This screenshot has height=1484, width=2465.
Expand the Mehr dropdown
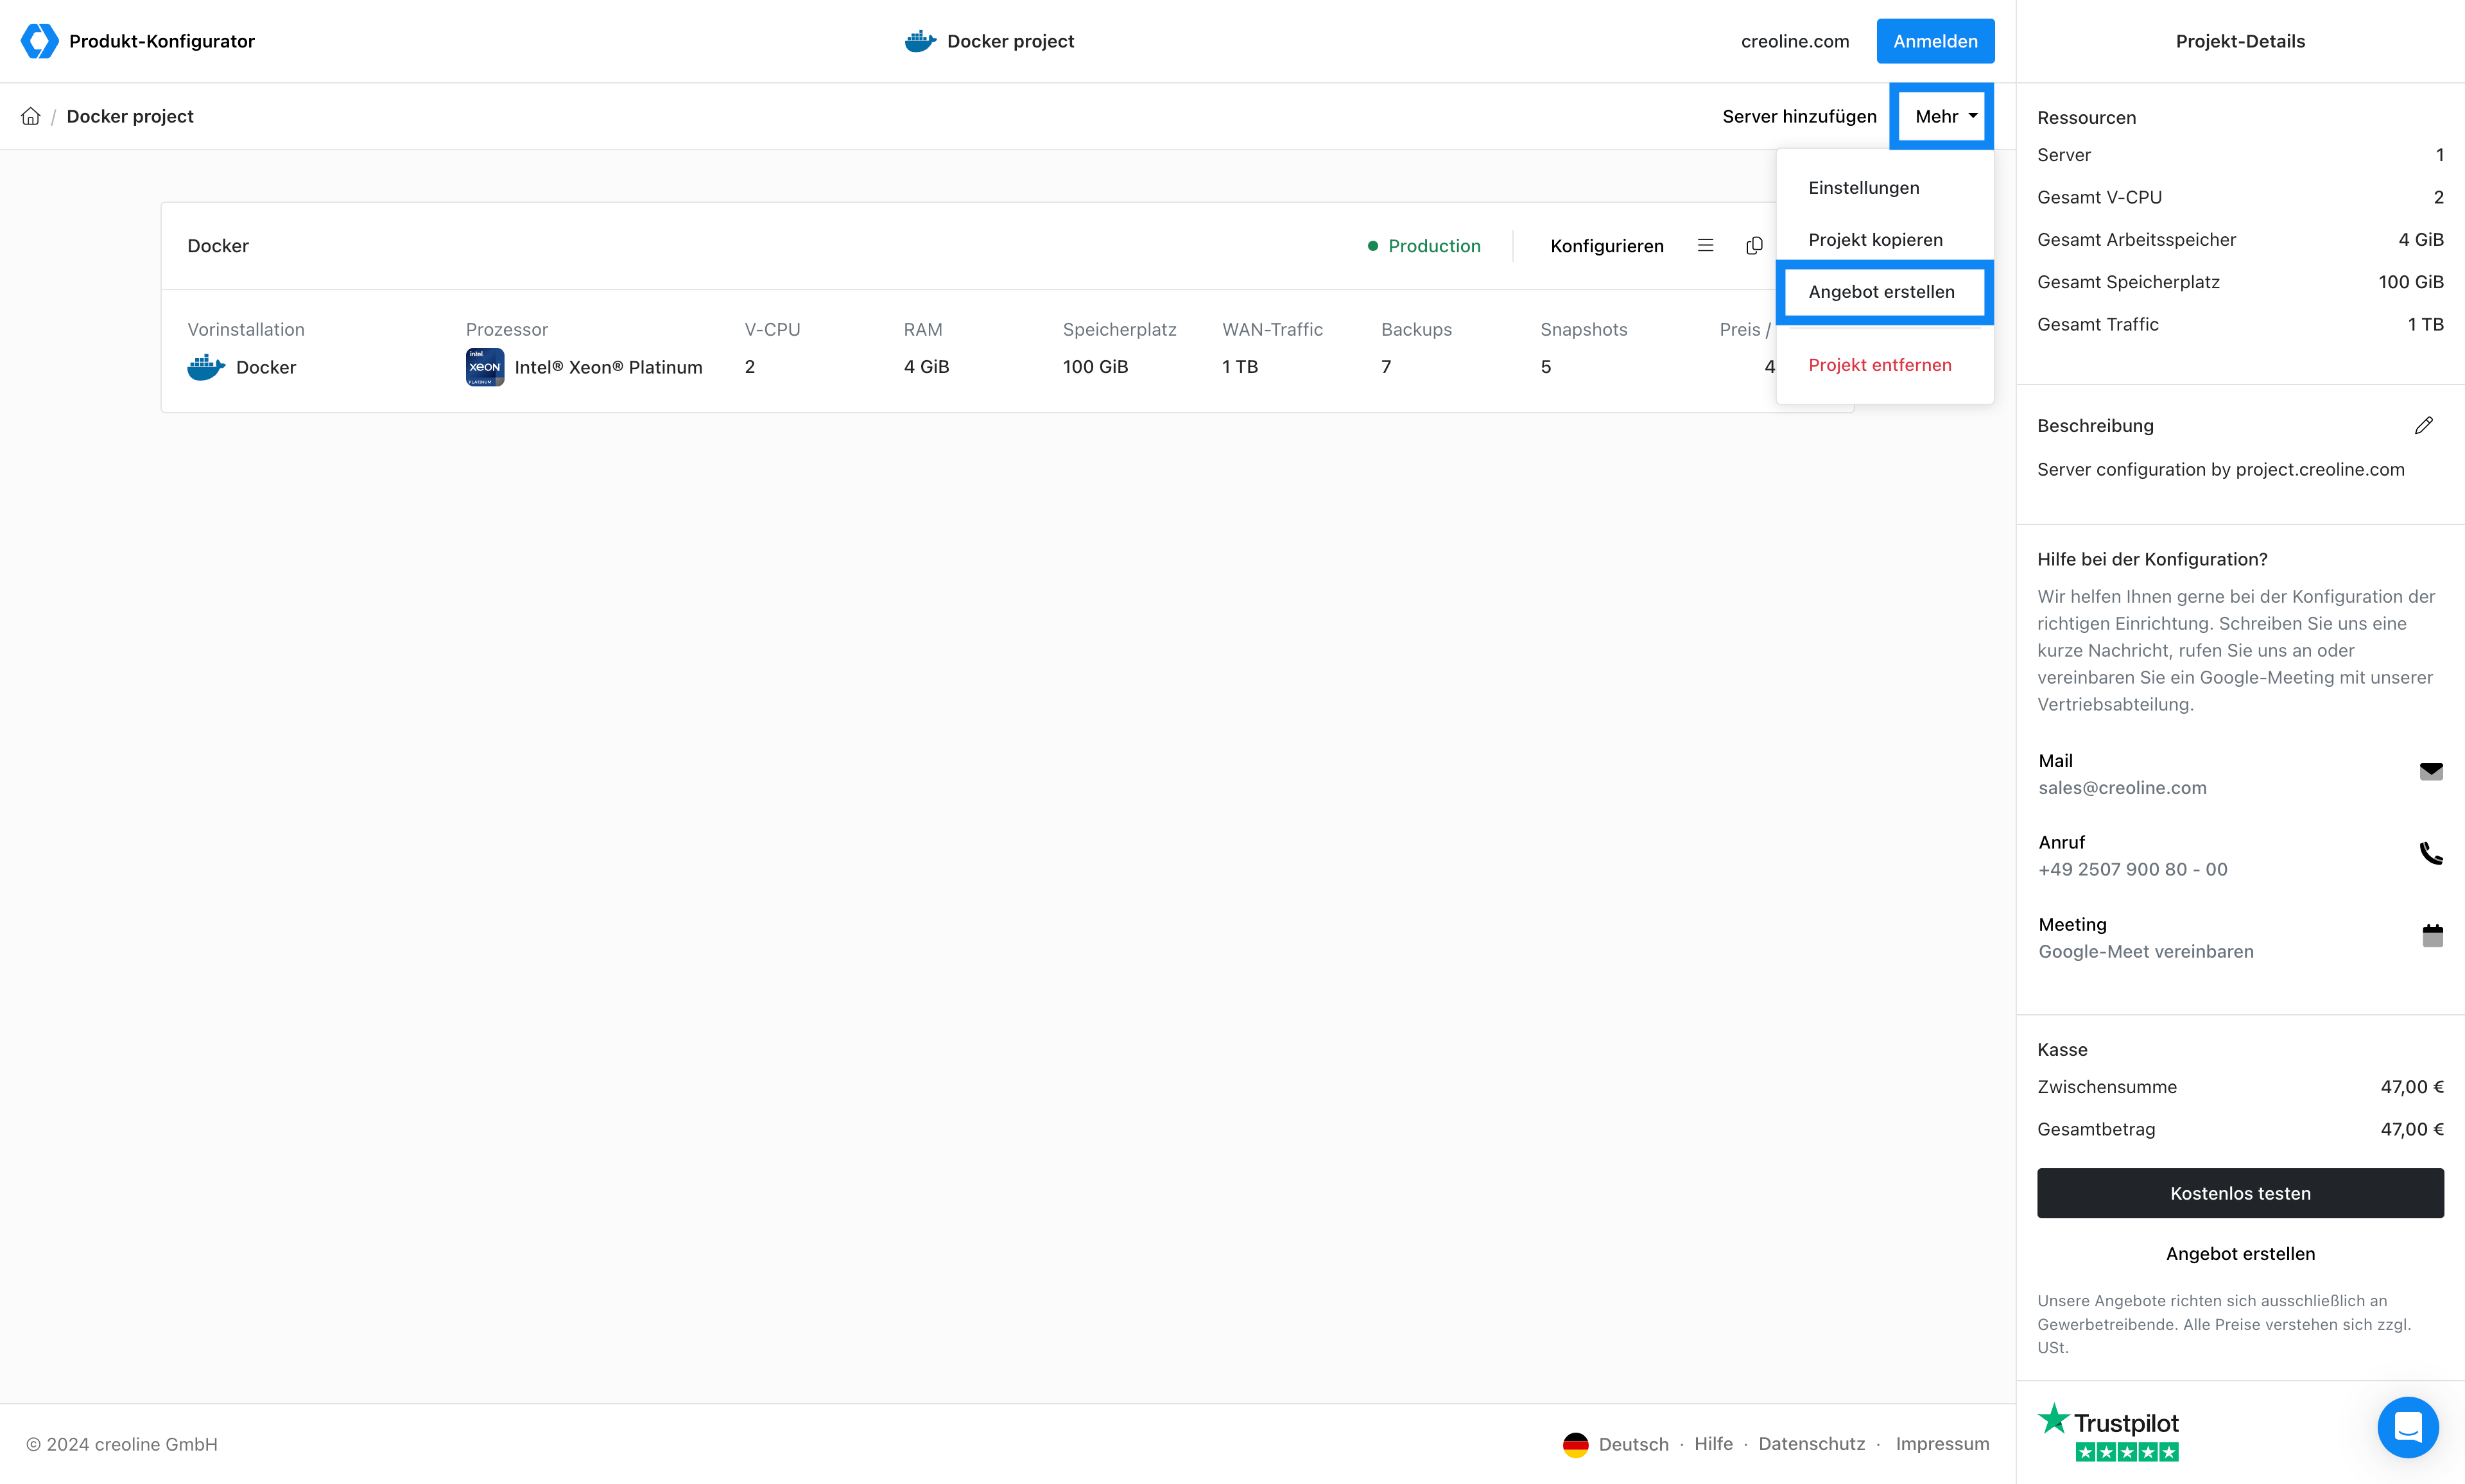1946,116
